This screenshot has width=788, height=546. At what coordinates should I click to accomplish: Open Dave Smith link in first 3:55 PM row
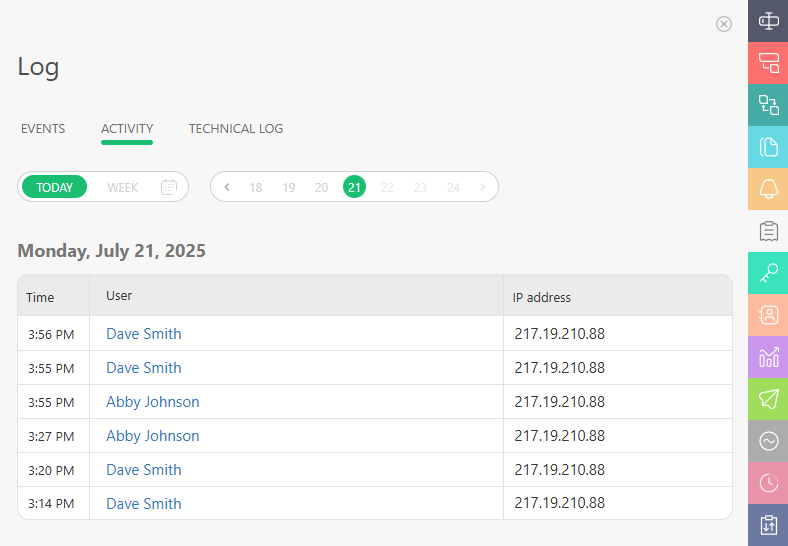(x=144, y=368)
